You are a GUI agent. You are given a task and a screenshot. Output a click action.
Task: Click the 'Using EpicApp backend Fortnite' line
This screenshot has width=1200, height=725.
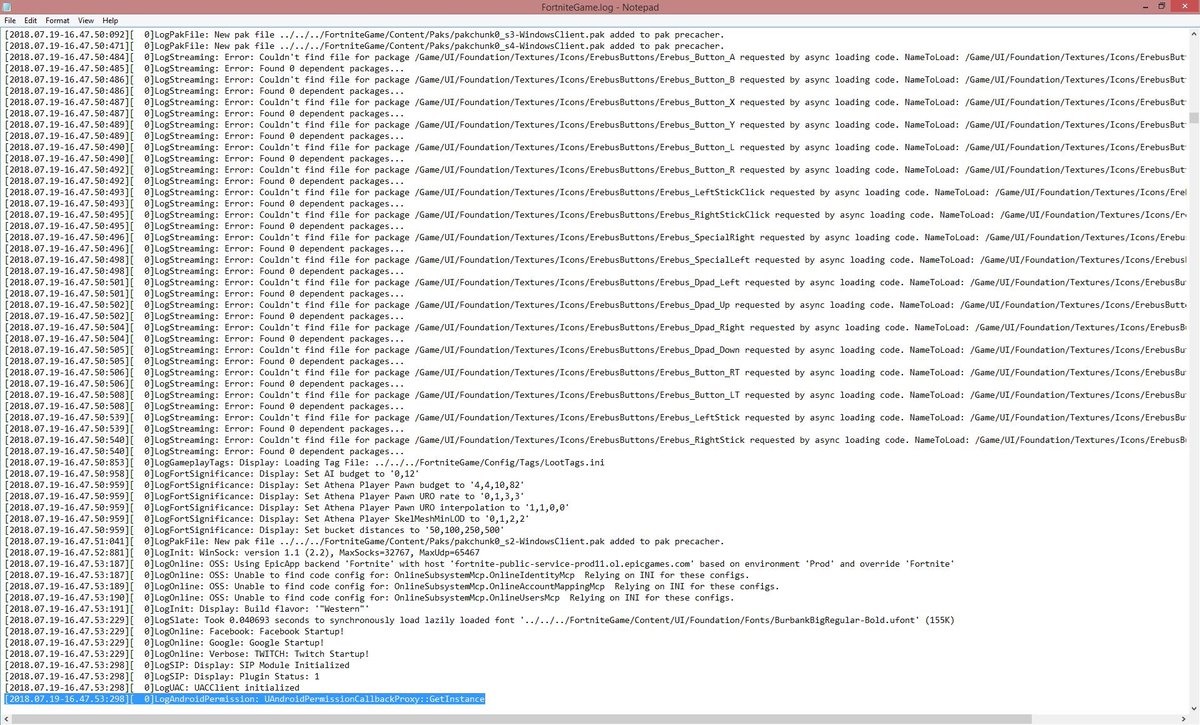[480, 563]
